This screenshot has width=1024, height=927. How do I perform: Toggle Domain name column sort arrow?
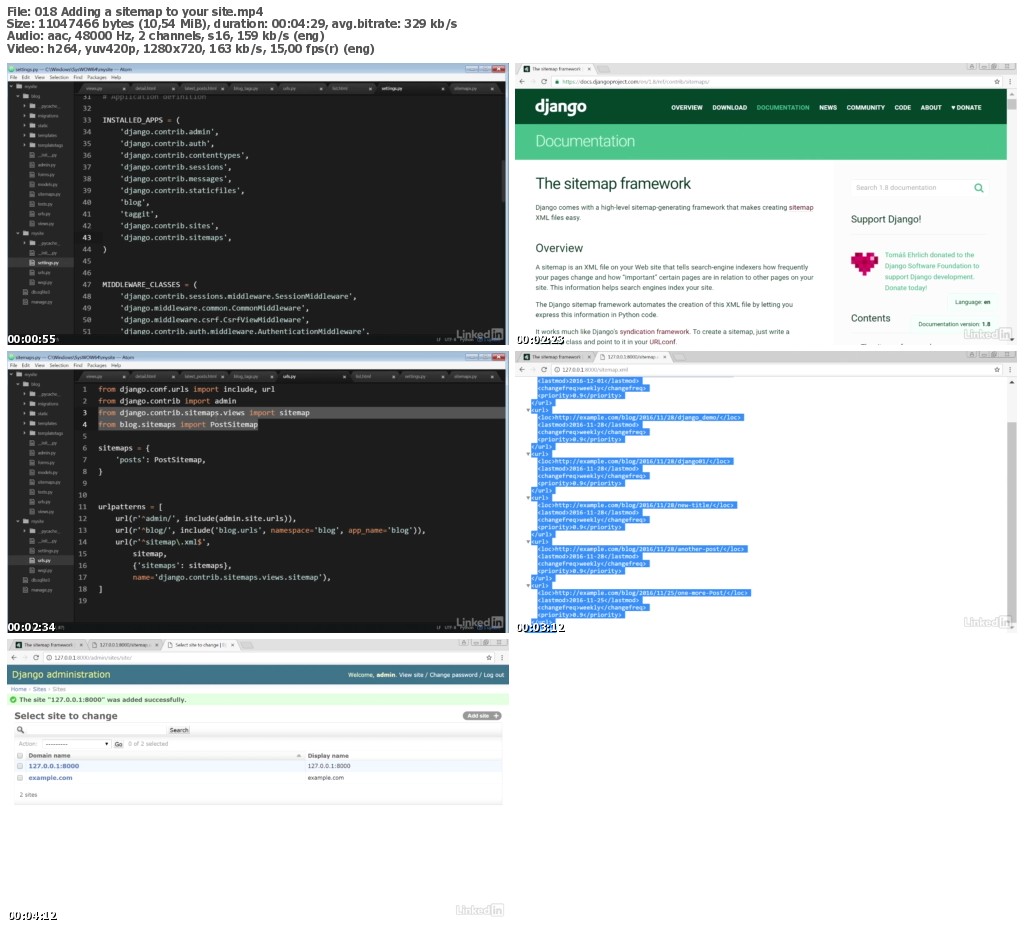point(298,756)
